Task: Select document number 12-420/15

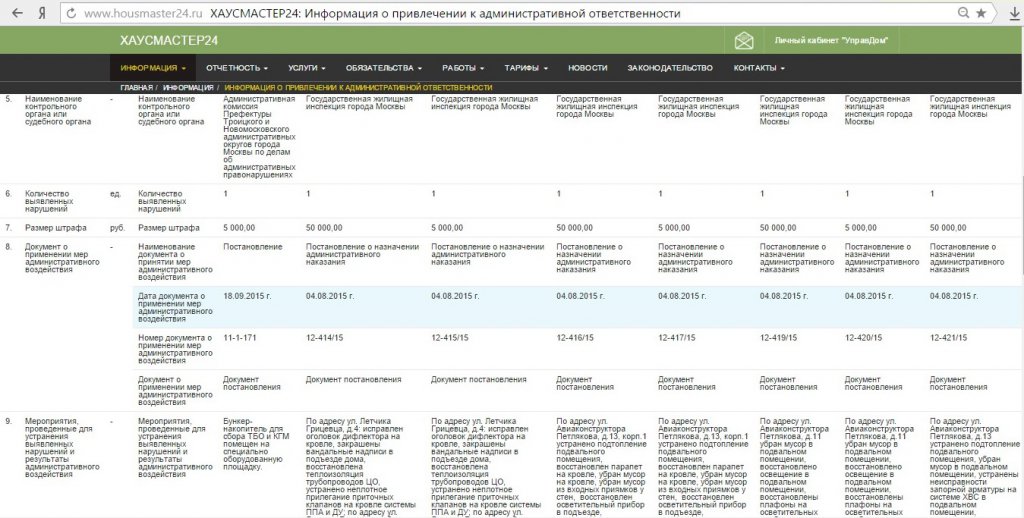Action: (x=864, y=338)
